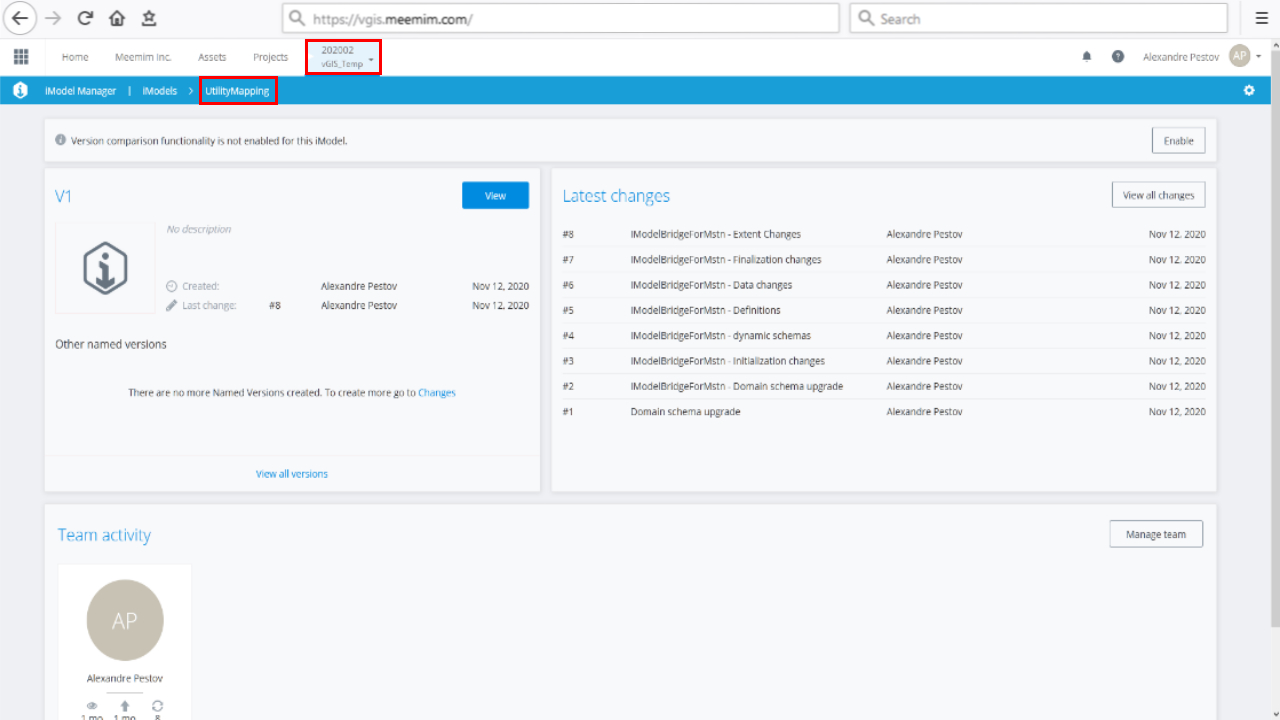The height and width of the screenshot is (720, 1280).
Task: Click the large AP avatar in Team activity
Action: [x=125, y=620]
